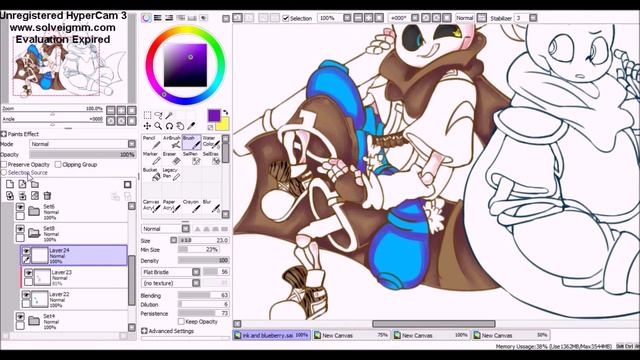640x360 pixels.
Task: Create a new linework layer
Action: point(22,185)
